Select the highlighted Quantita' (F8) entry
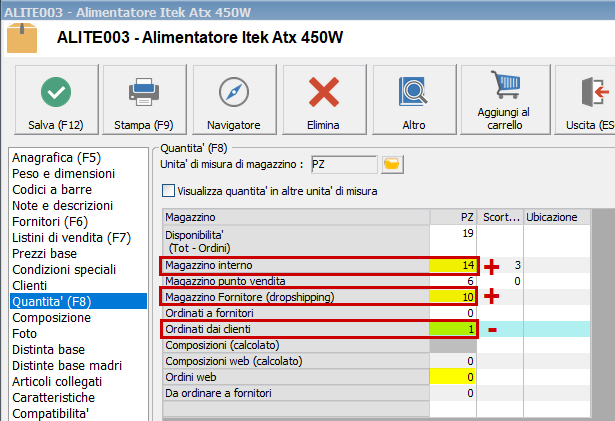Image resolution: width=615 pixels, height=421 pixels. pyautogui.click(x=78, y=301)
